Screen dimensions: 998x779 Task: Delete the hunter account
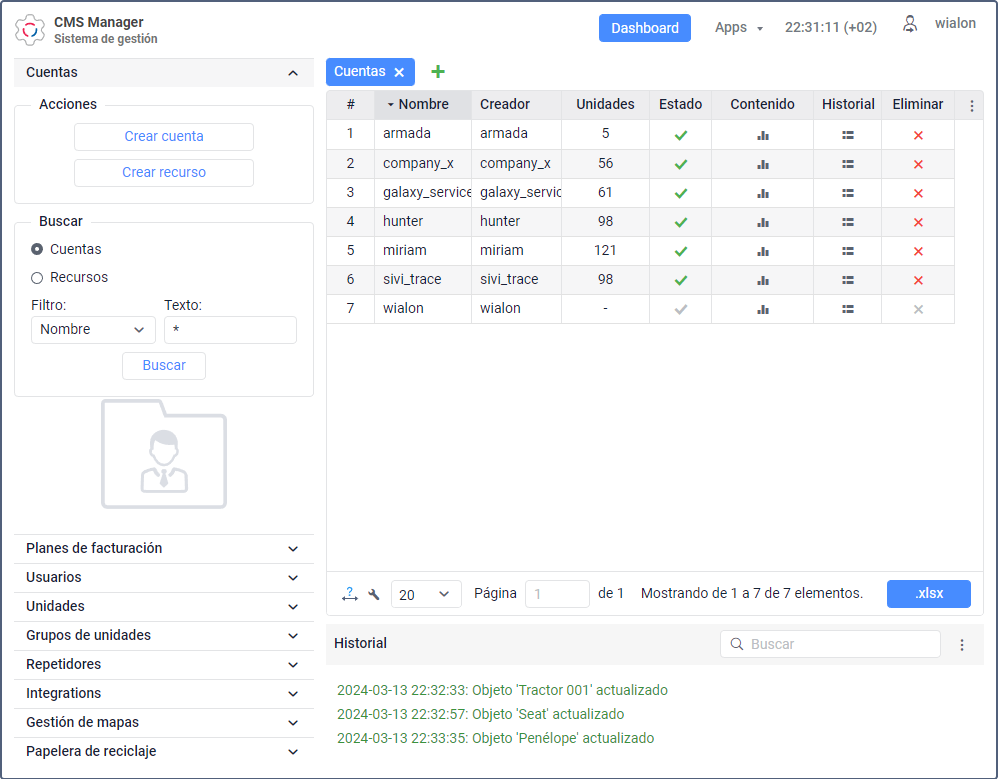(x=918, y=222)
